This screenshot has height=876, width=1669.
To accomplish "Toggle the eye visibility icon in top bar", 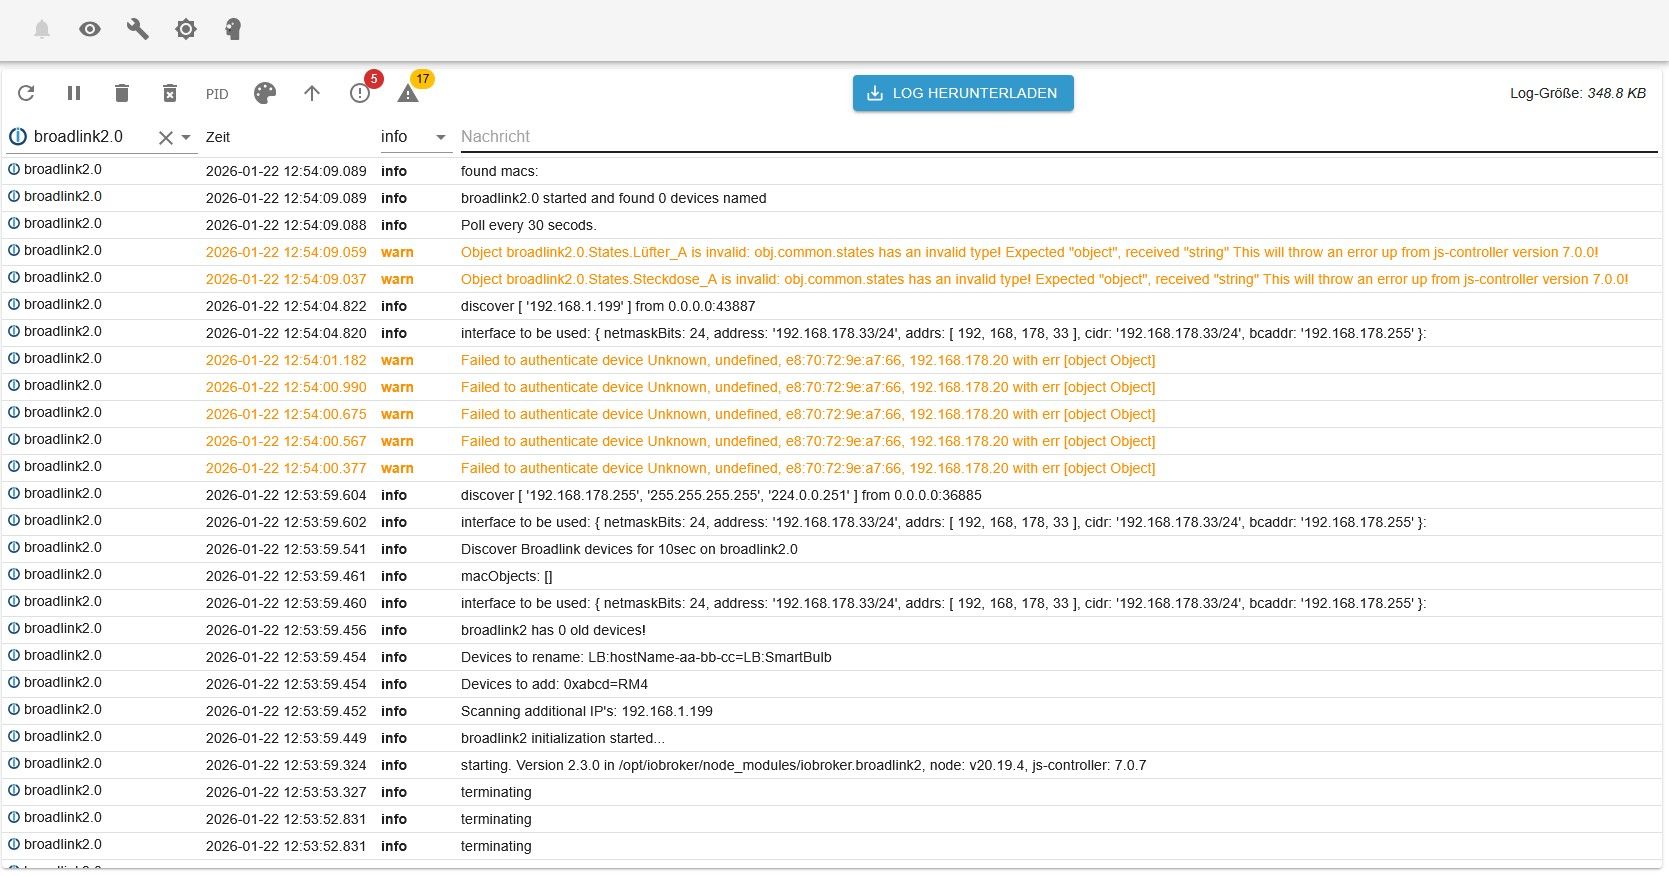I will tap(90, 29).
